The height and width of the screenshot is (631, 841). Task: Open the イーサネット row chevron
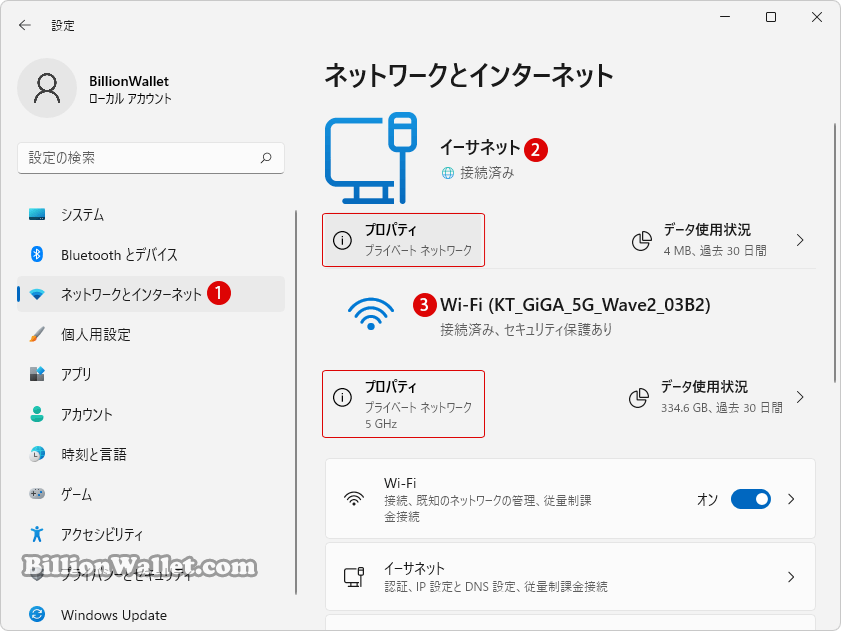tap(791, 577)
